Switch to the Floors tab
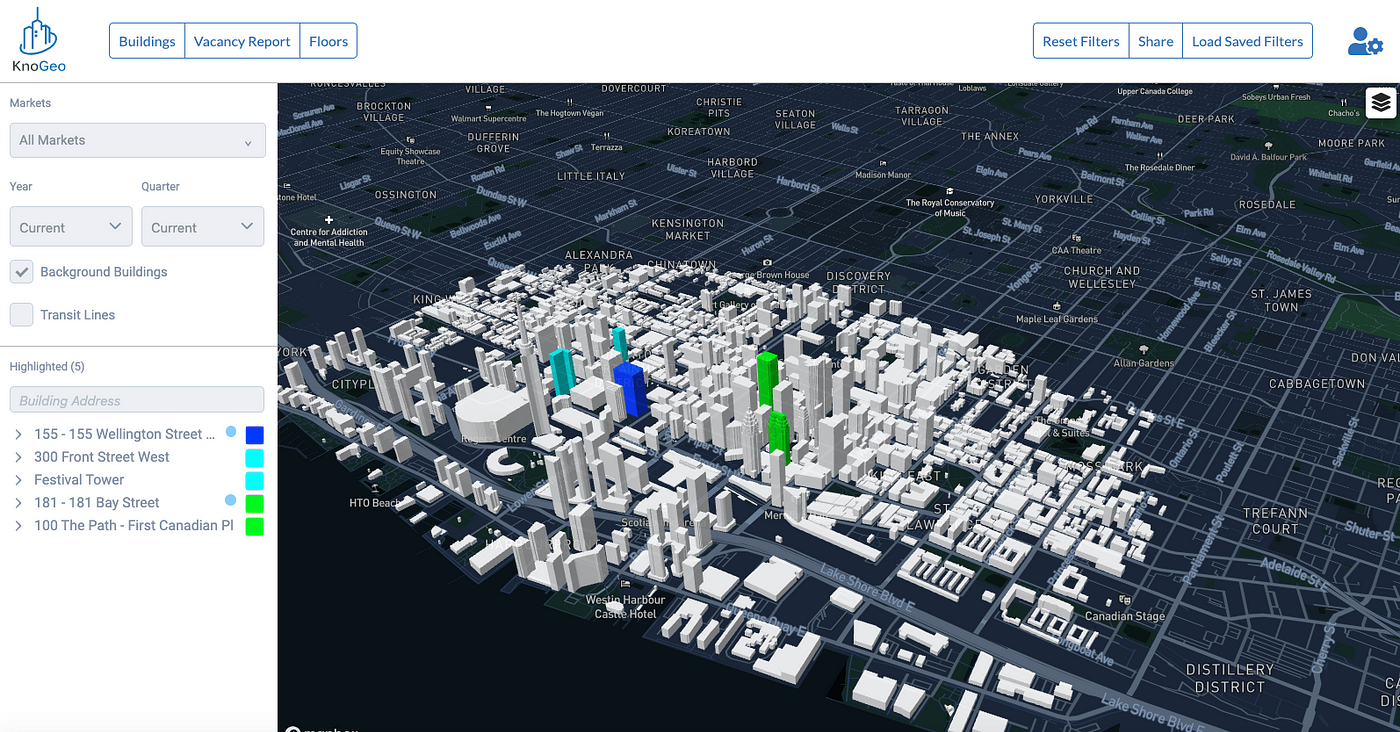Image resolution: width=1400 pixels, height=732 pixels. tap(328, 41)
